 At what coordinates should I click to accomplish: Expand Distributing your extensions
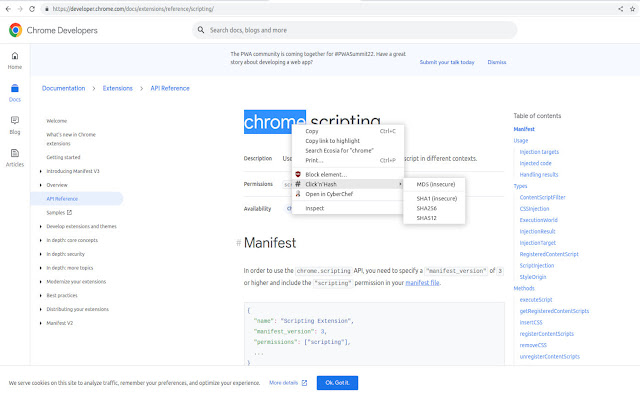(x=40, y=309)
